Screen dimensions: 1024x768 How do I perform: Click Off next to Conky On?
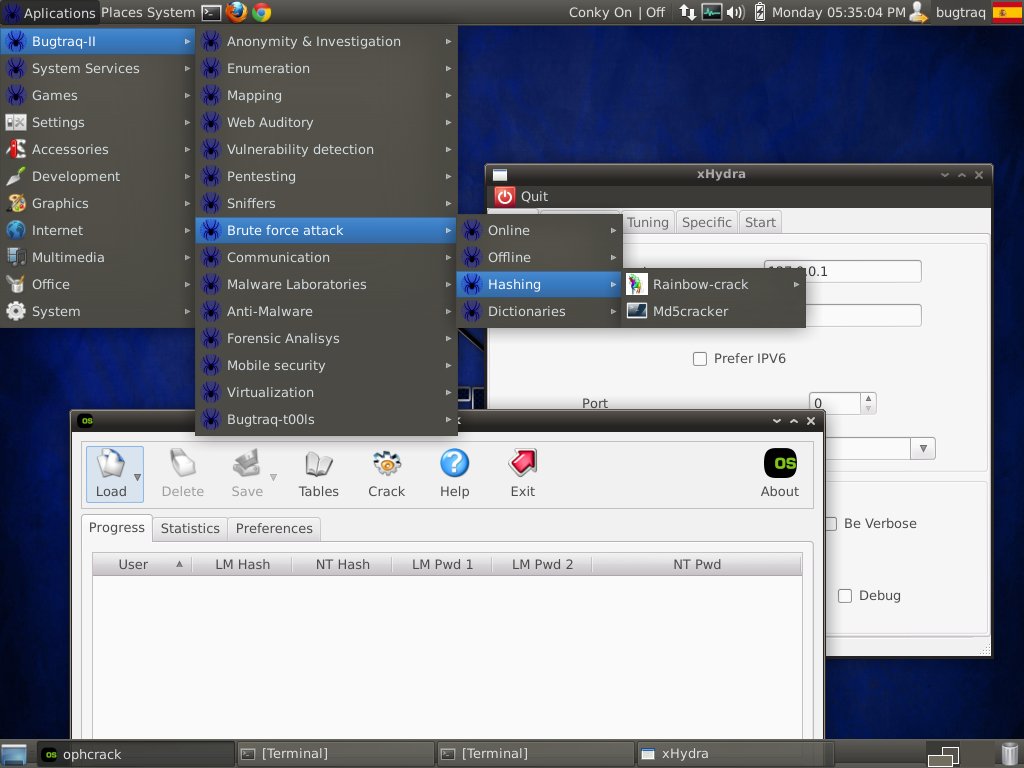pos(655,12)
